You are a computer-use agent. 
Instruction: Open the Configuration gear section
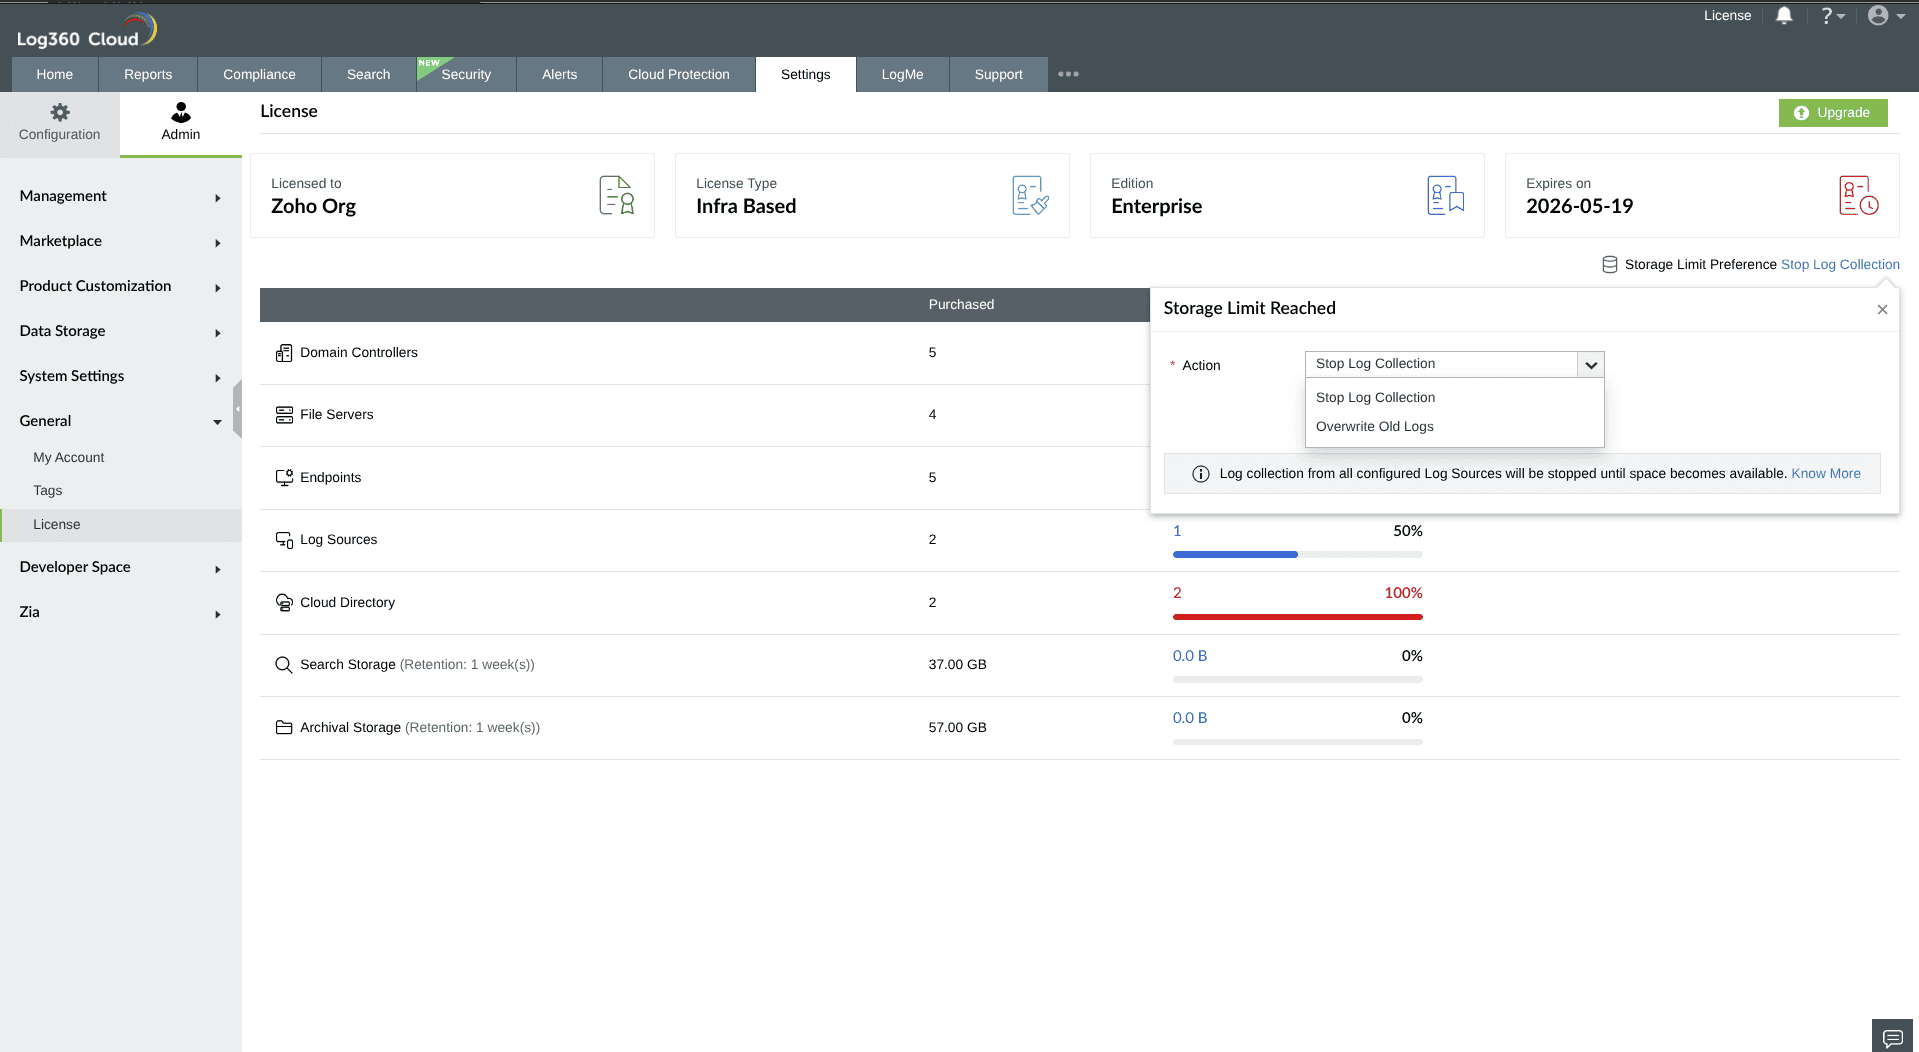tap(60, 123)
